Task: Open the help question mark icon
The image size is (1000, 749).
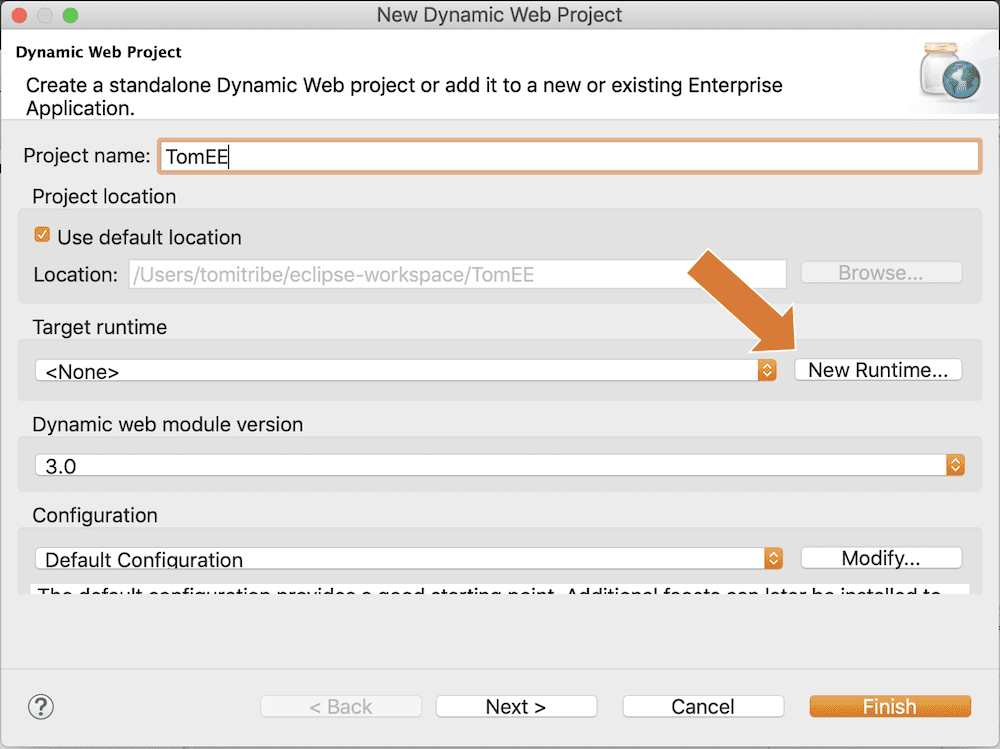Action: [41, 707]
